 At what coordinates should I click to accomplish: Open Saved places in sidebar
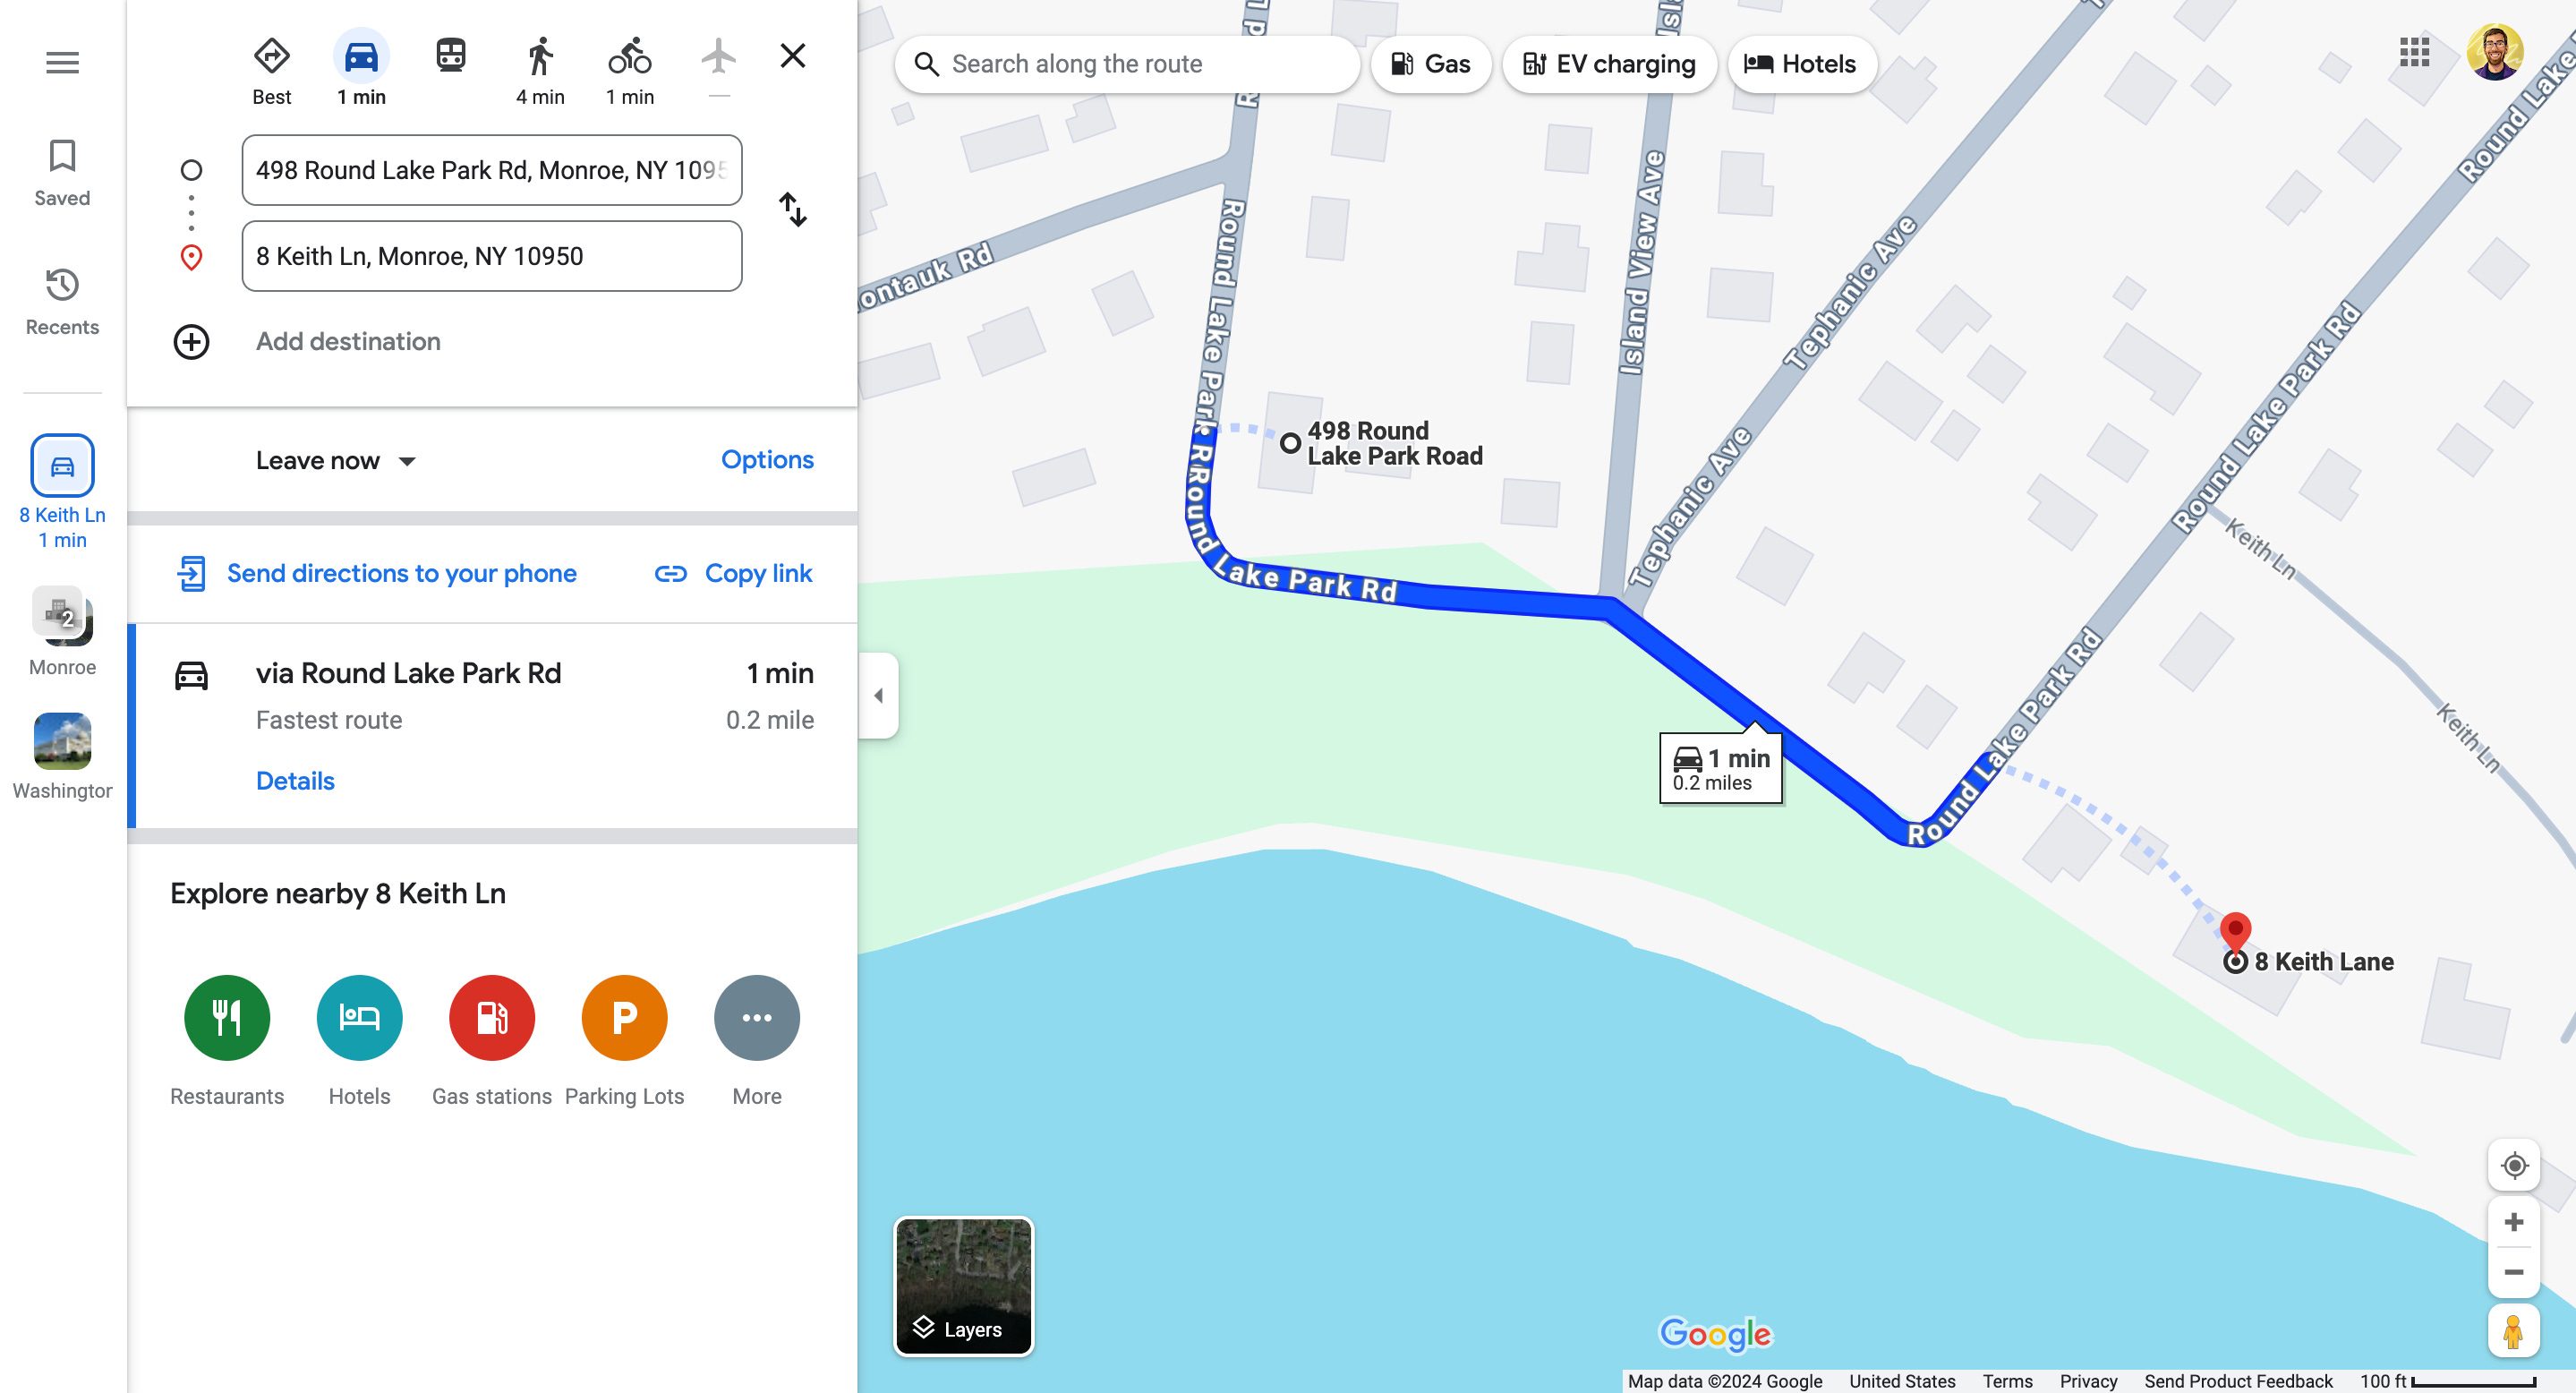tap(62, 173)
